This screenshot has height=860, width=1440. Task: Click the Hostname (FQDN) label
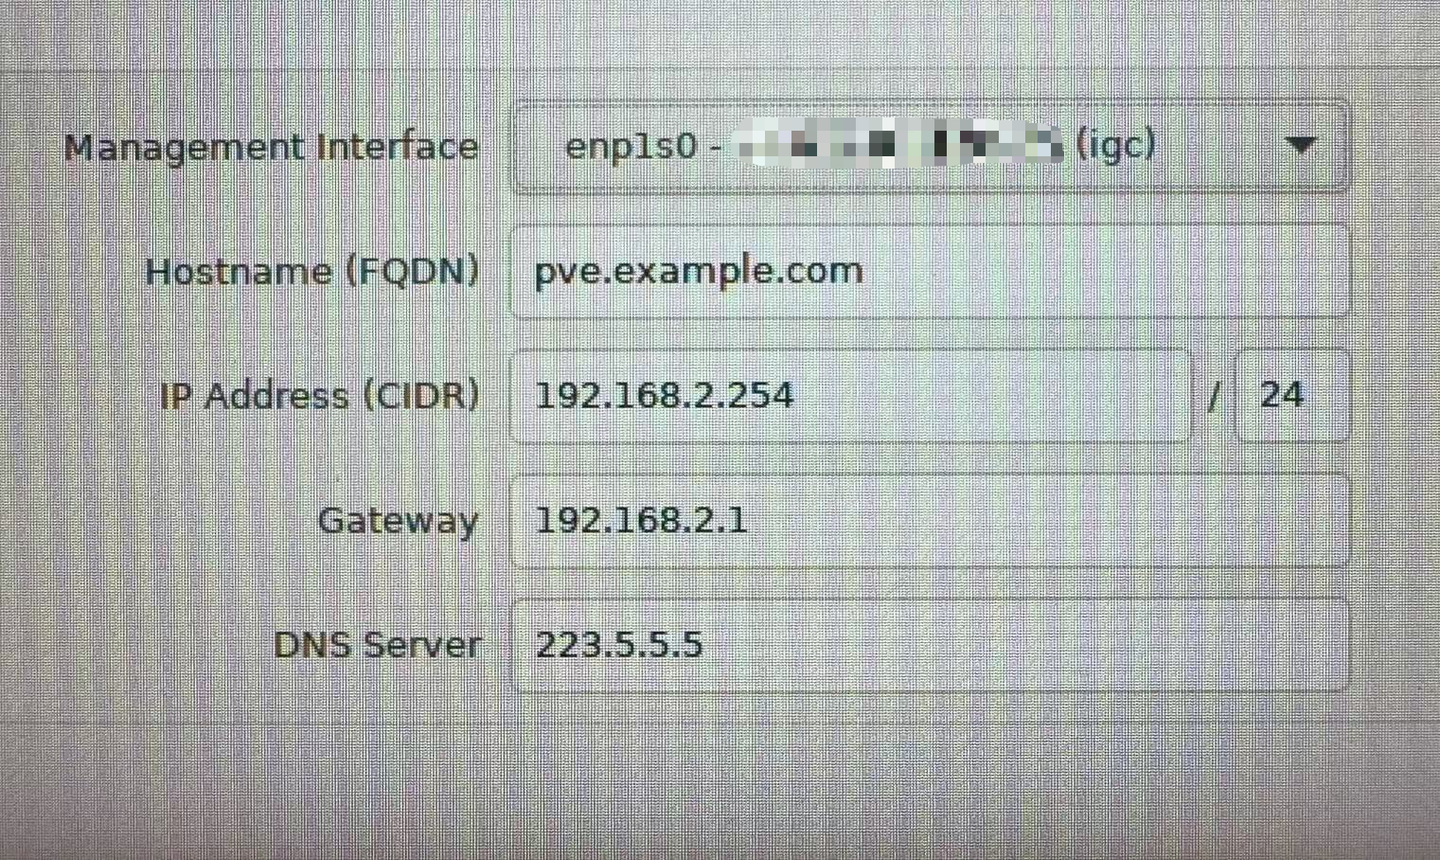(312, 272)
